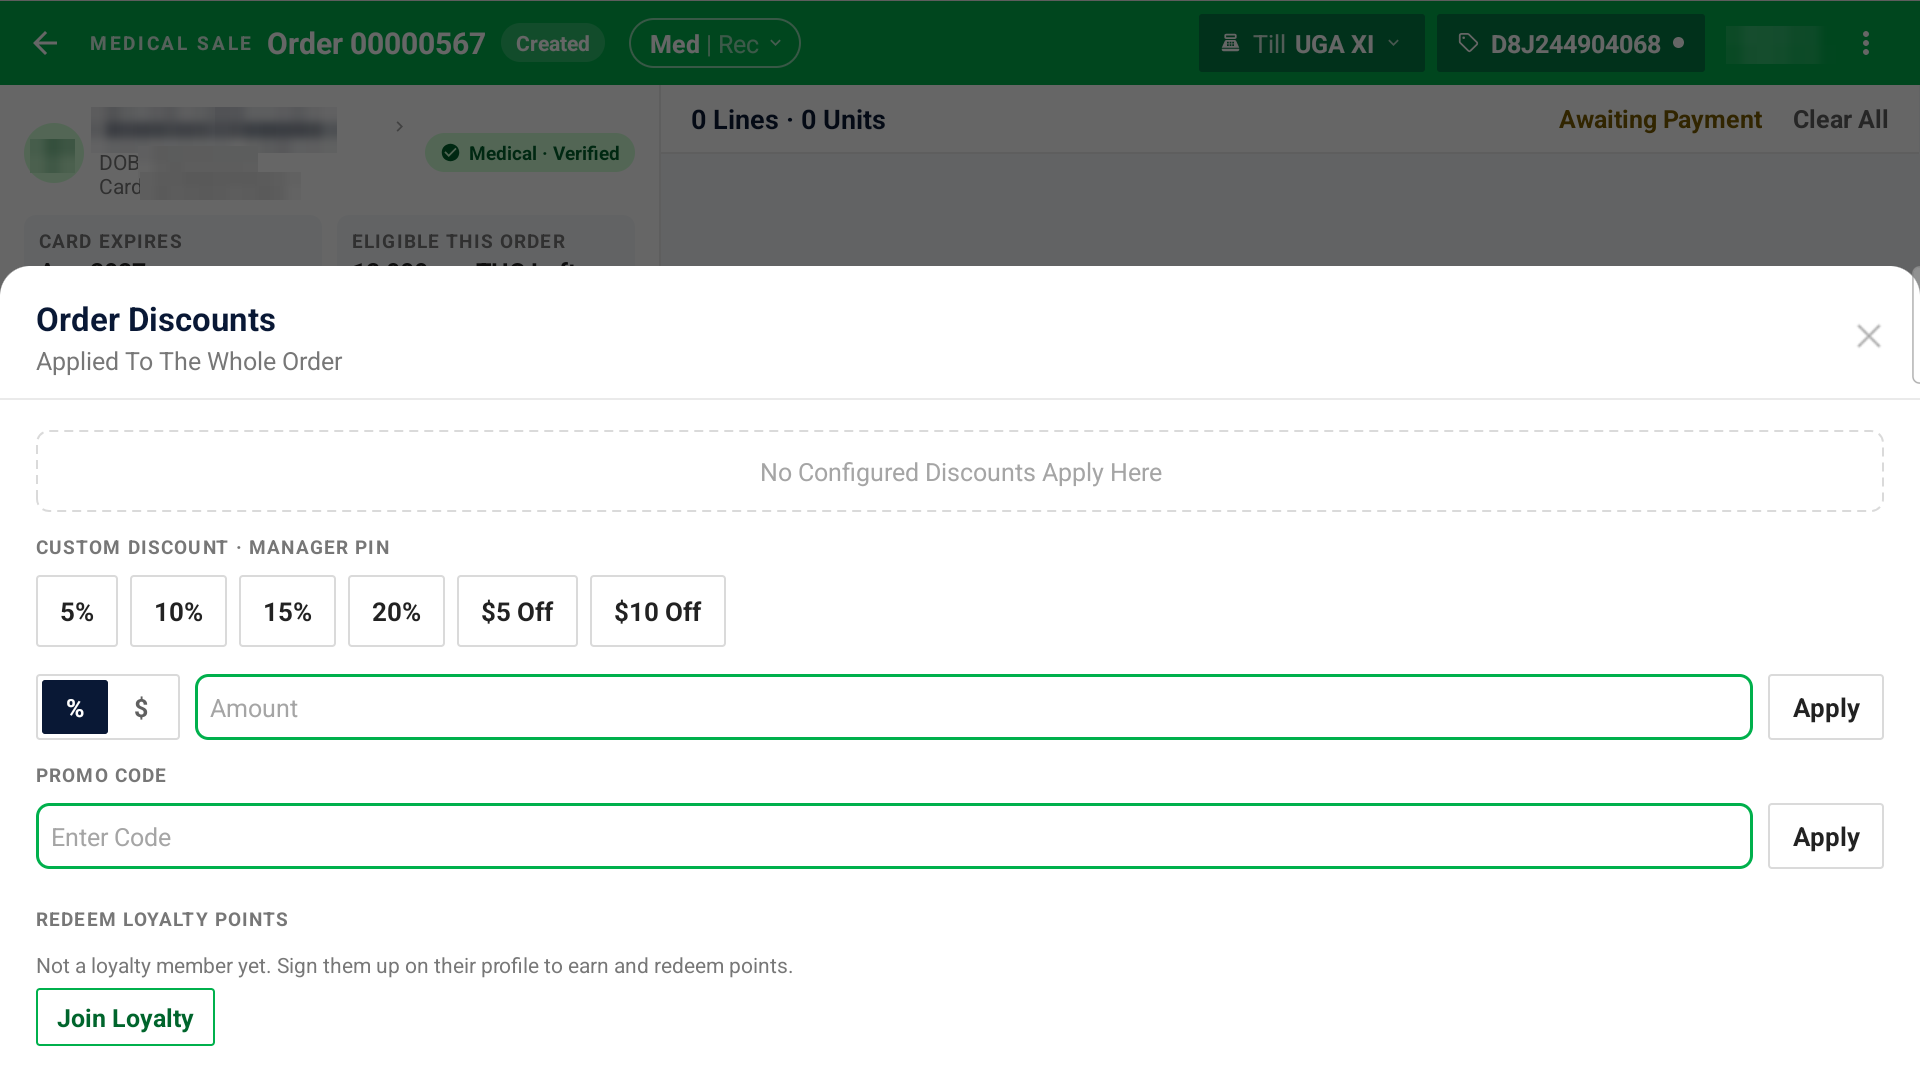Apply the custom discount amount

pos(1826,708)
